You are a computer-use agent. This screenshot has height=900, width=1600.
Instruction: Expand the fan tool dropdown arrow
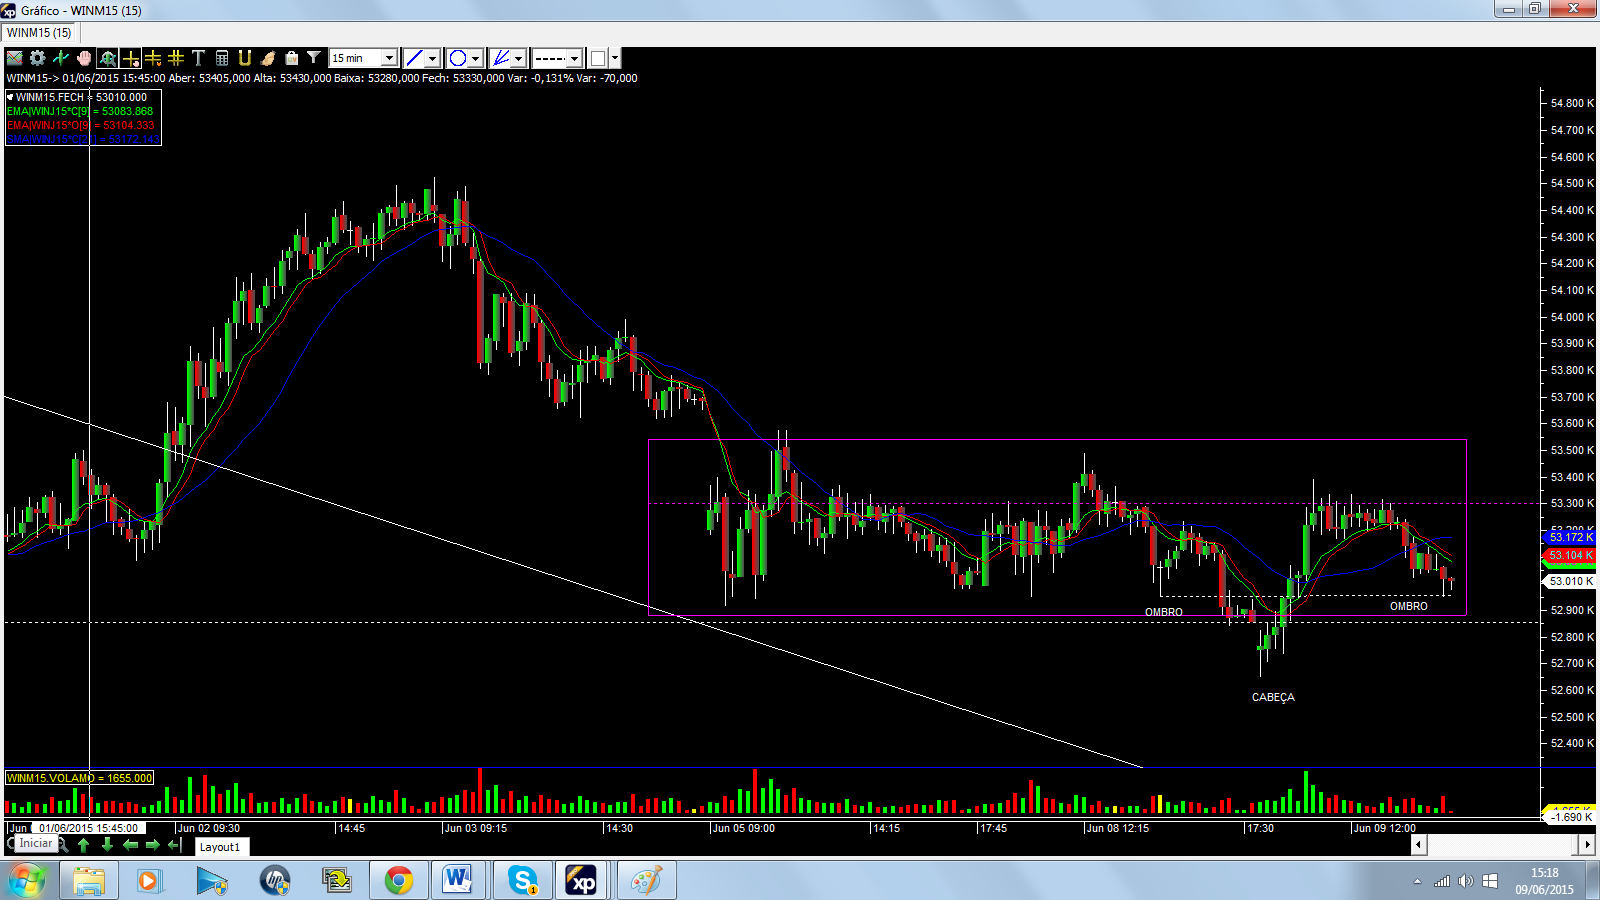519,58
